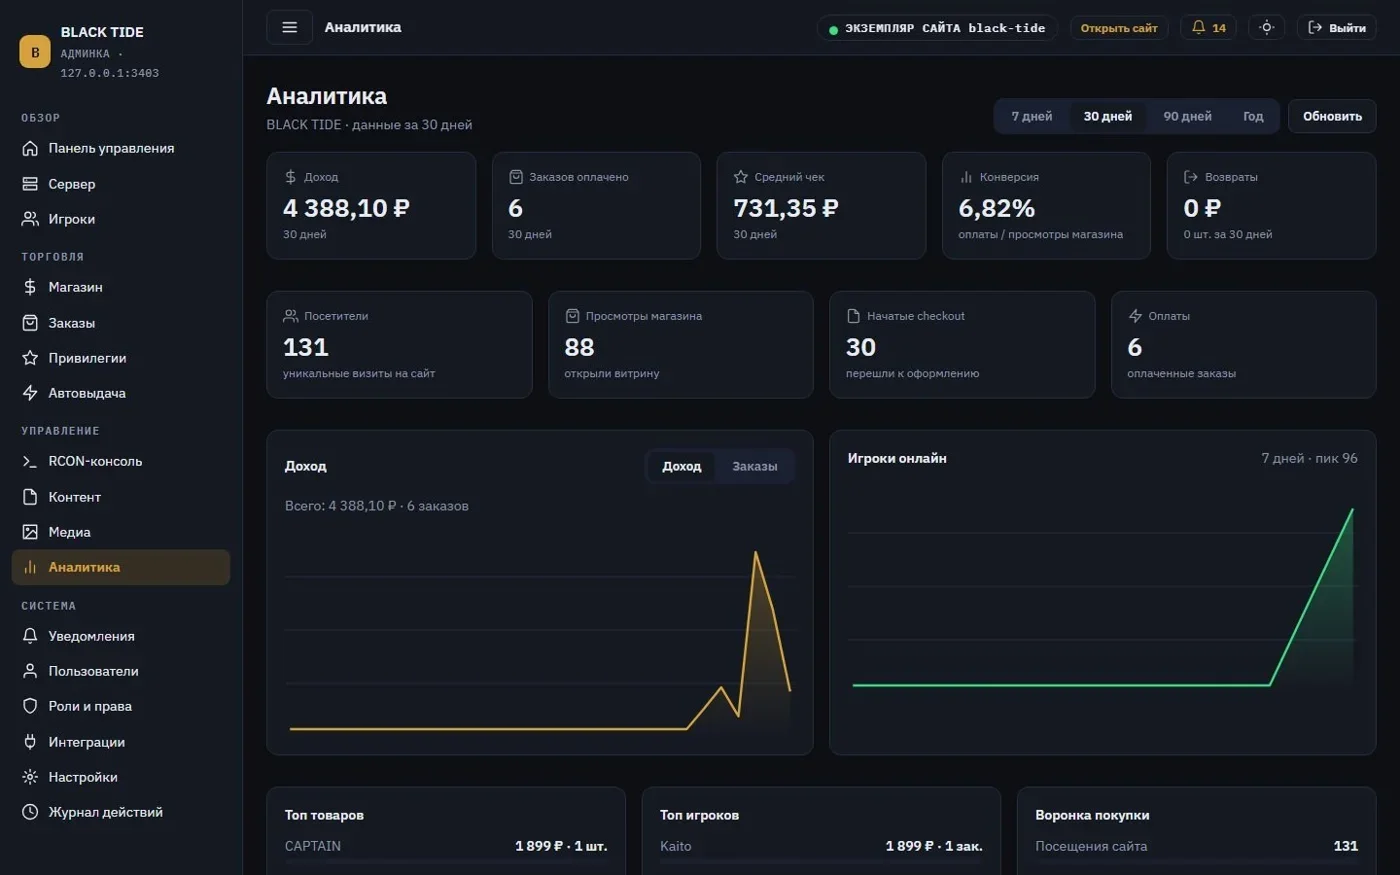Open Роли и права in the sidebar
Screen dimensions: 1400x875
[x=121, y=706]
